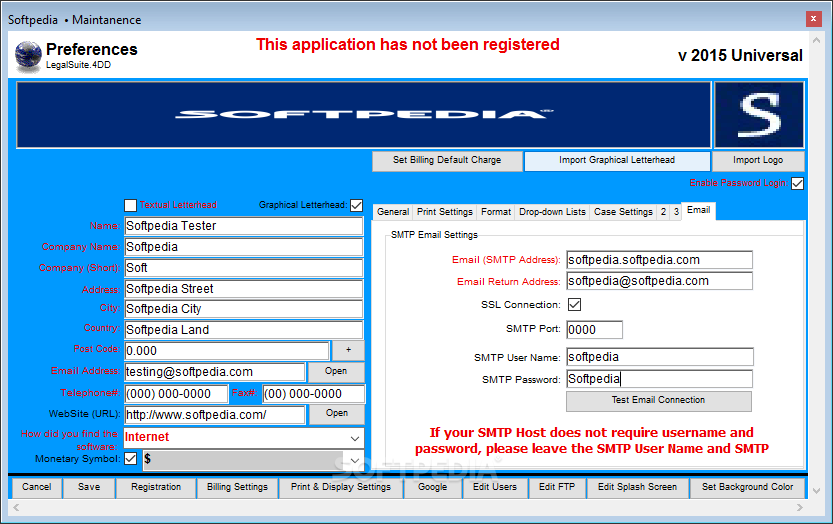Click Test Email Connection button

click(x=658, y=401)
